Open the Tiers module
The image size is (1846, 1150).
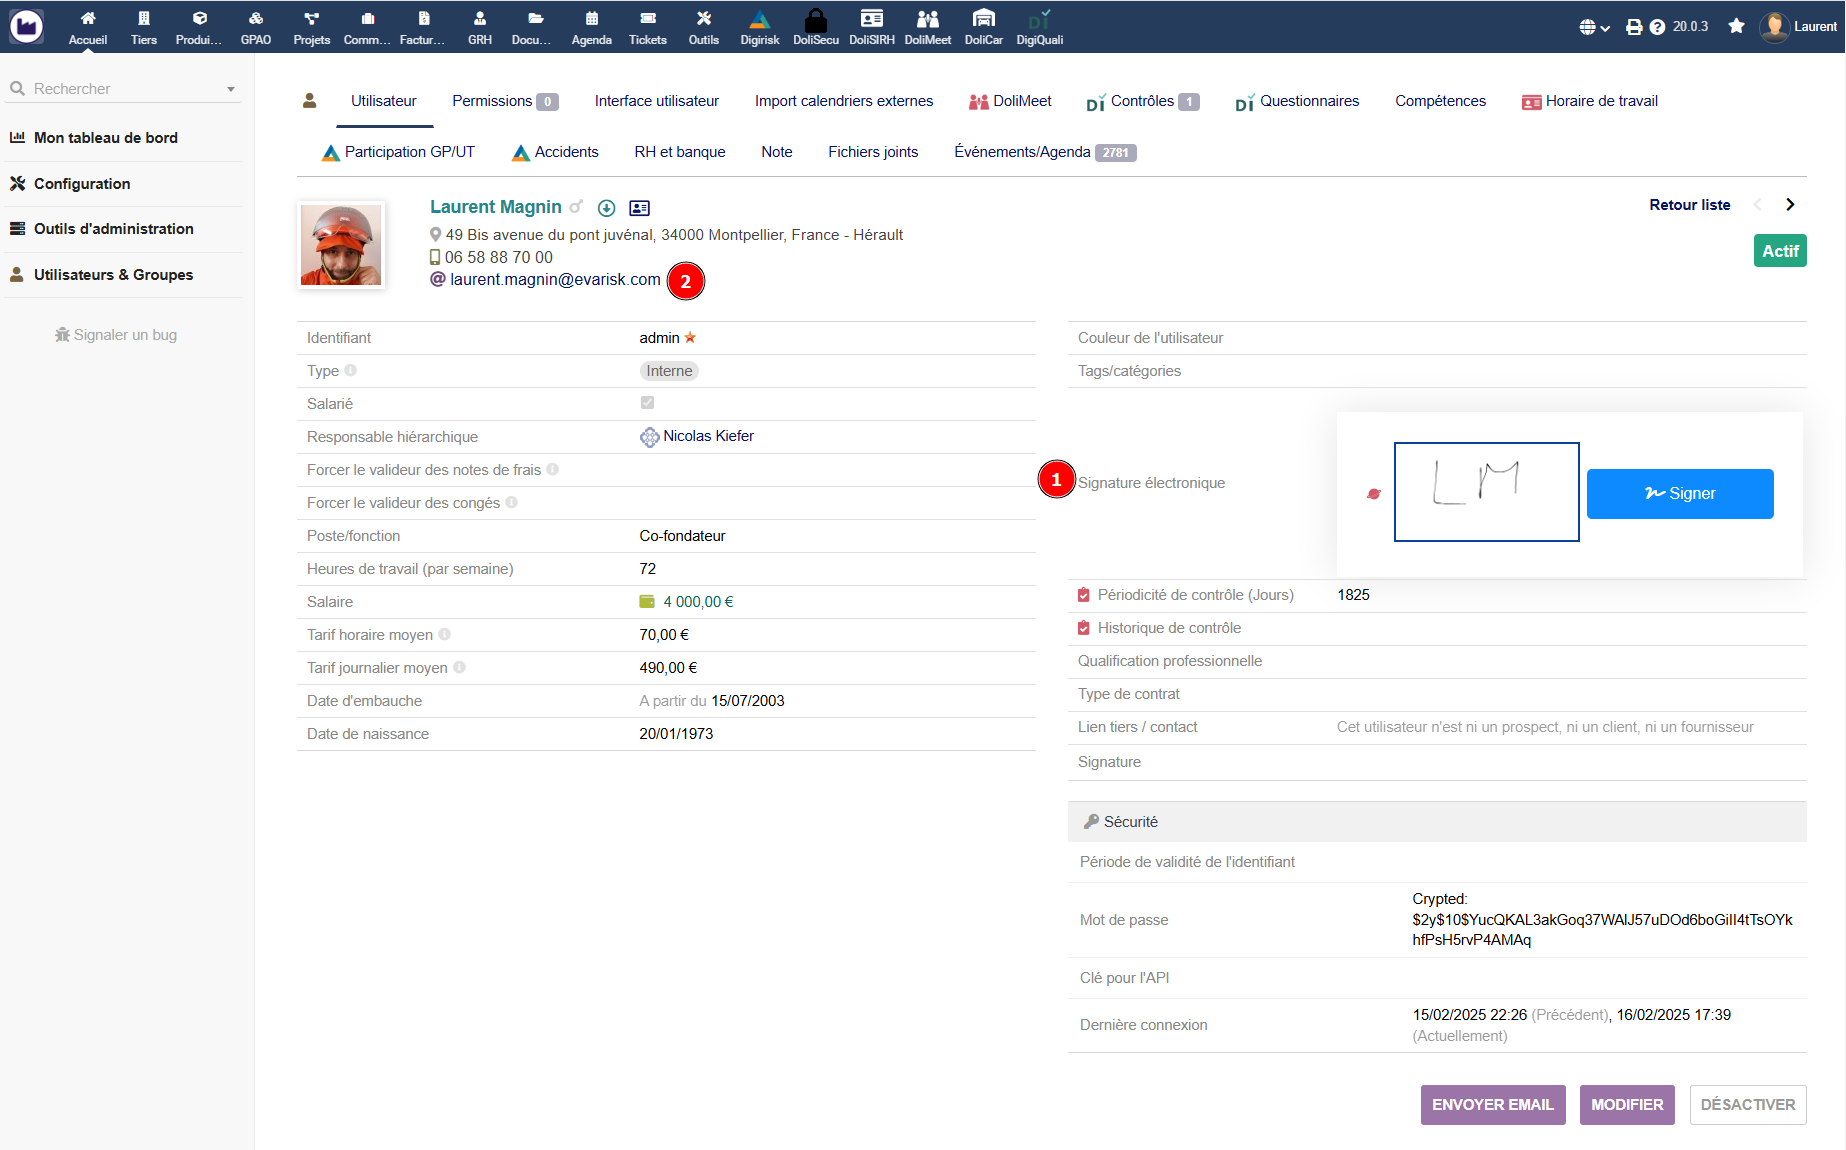click(x=144, y=27)
